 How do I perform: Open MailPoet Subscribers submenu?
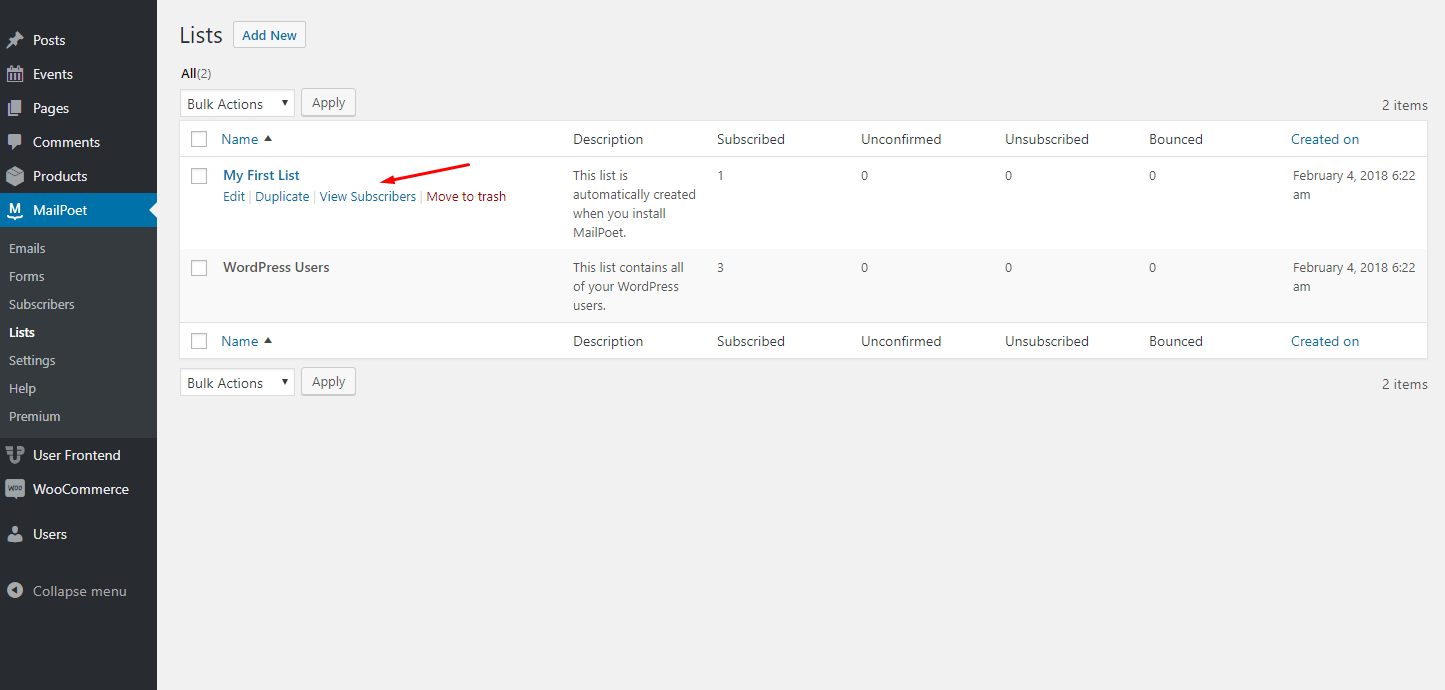pyautogui.click(x=42, y=304)
